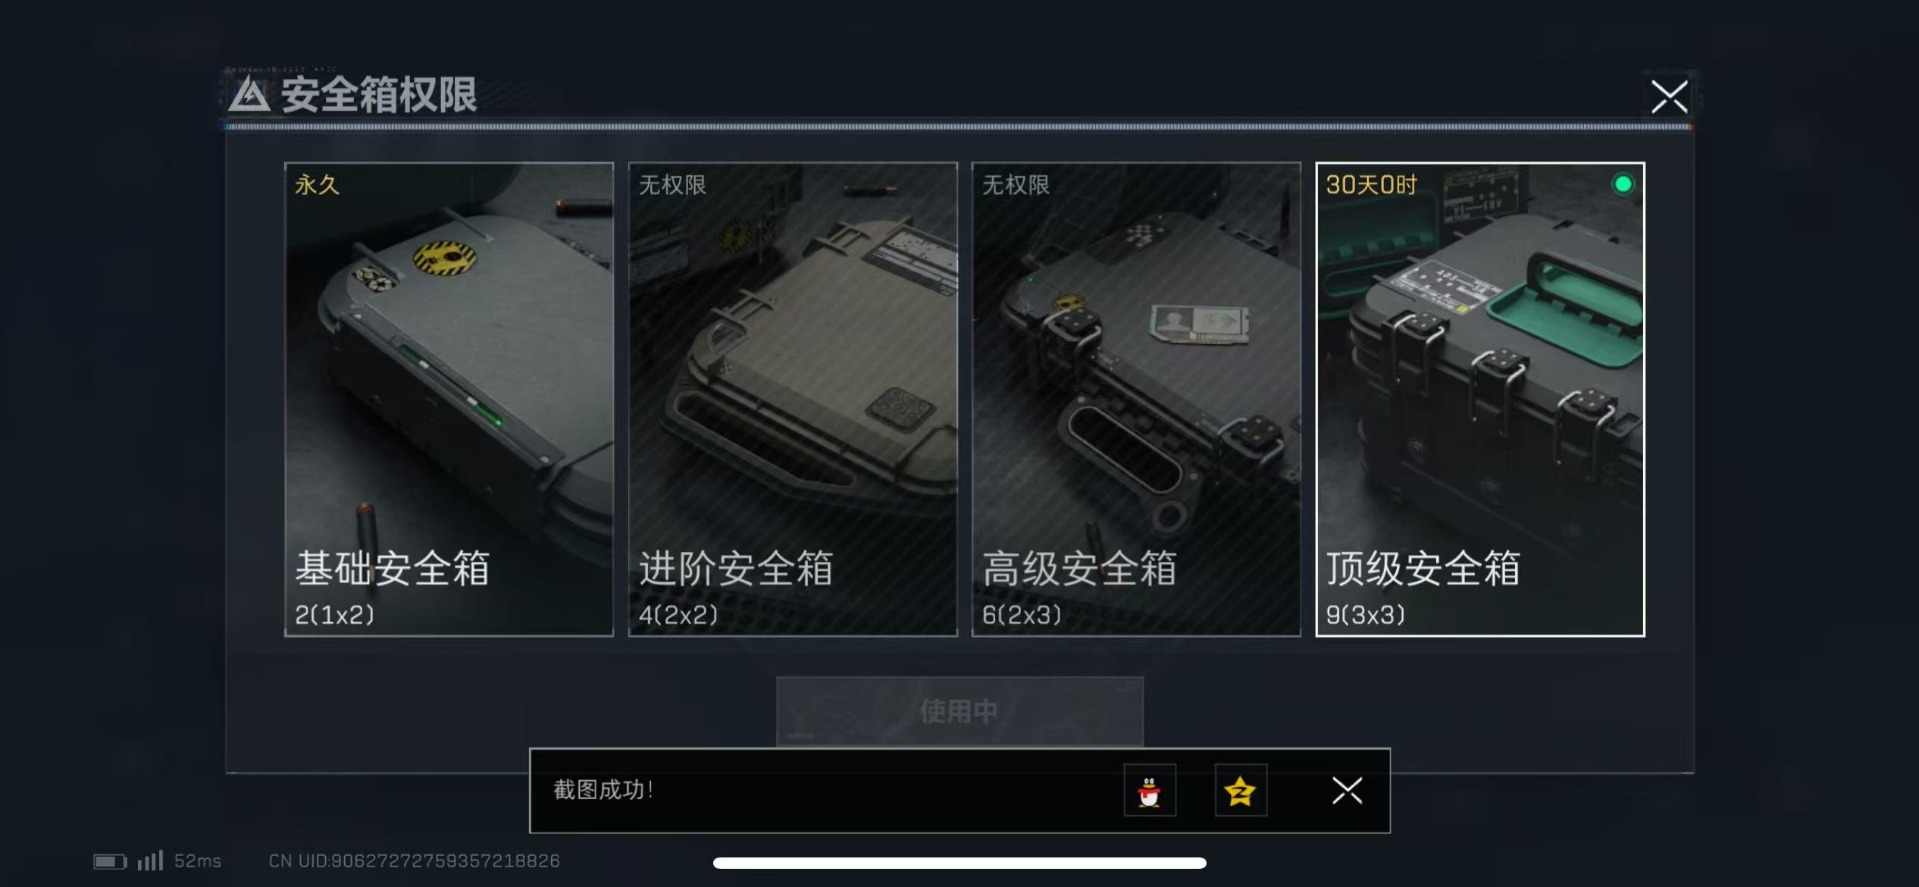
Task: Click the 截图成功! message text
Action: [x=603, y=790]
